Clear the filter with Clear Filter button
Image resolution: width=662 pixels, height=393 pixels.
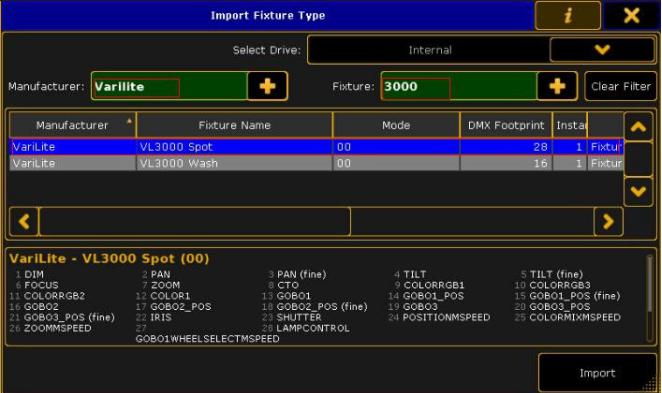(x=620, y=86)
